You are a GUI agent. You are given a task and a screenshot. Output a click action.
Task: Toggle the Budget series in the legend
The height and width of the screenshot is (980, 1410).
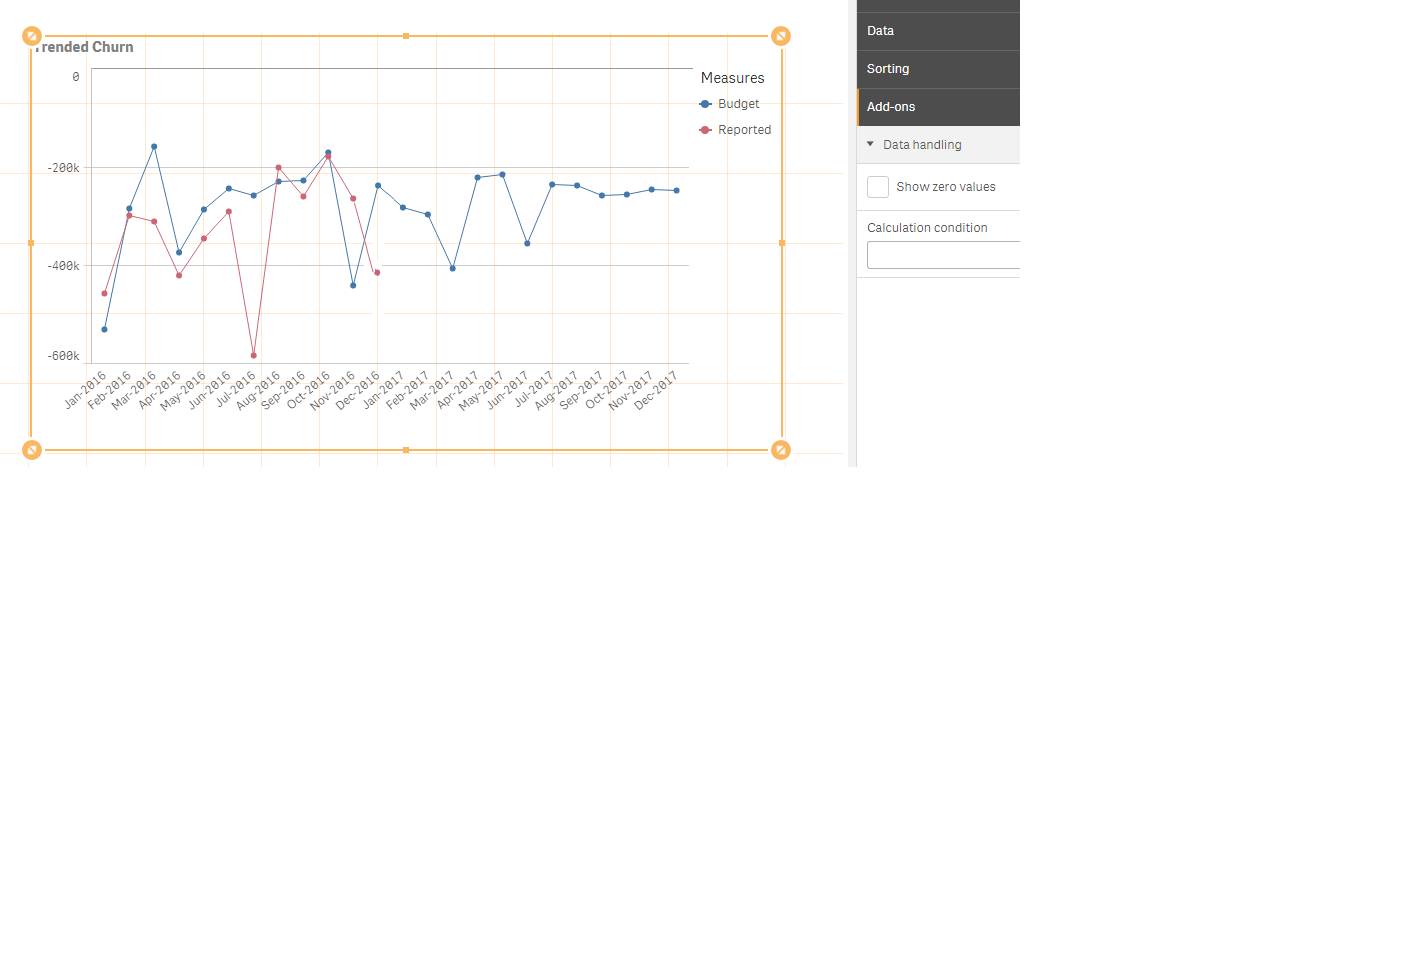click(737, 103)
